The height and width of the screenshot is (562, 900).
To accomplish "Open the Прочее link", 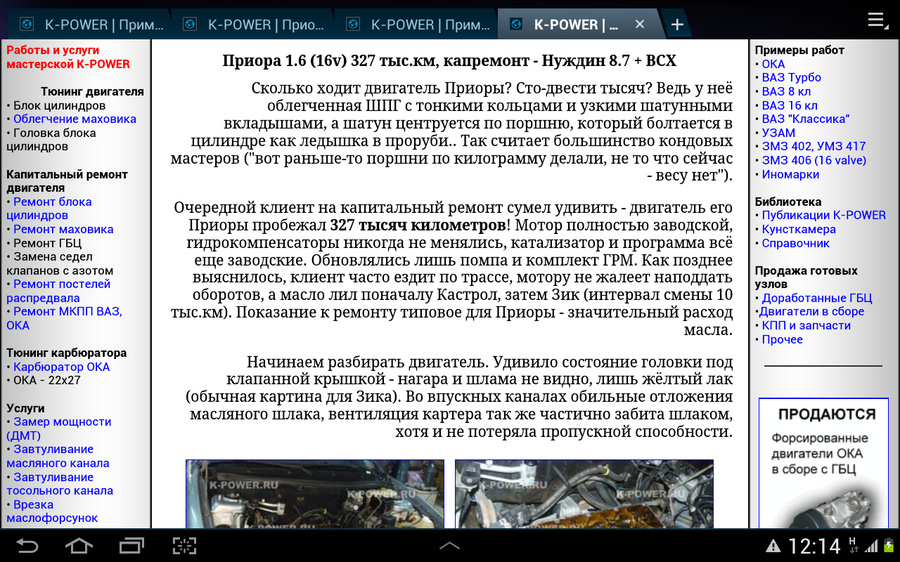I will point(782,339).
